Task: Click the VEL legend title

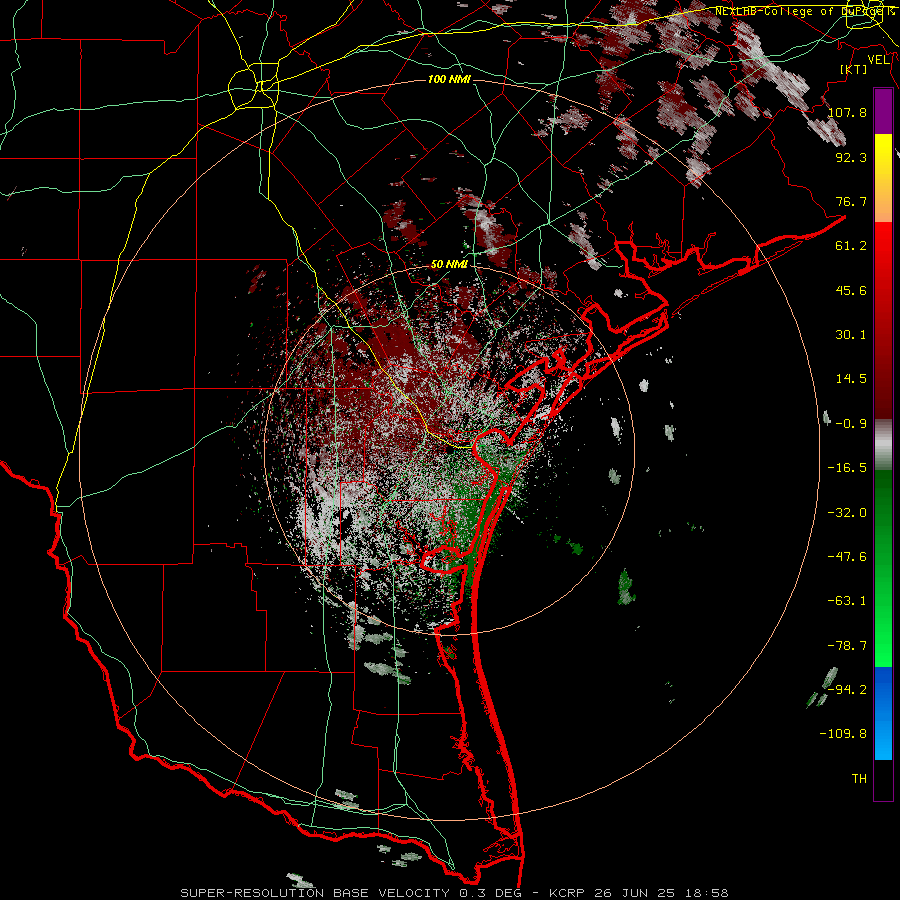Action: click(x=878, y=60)
